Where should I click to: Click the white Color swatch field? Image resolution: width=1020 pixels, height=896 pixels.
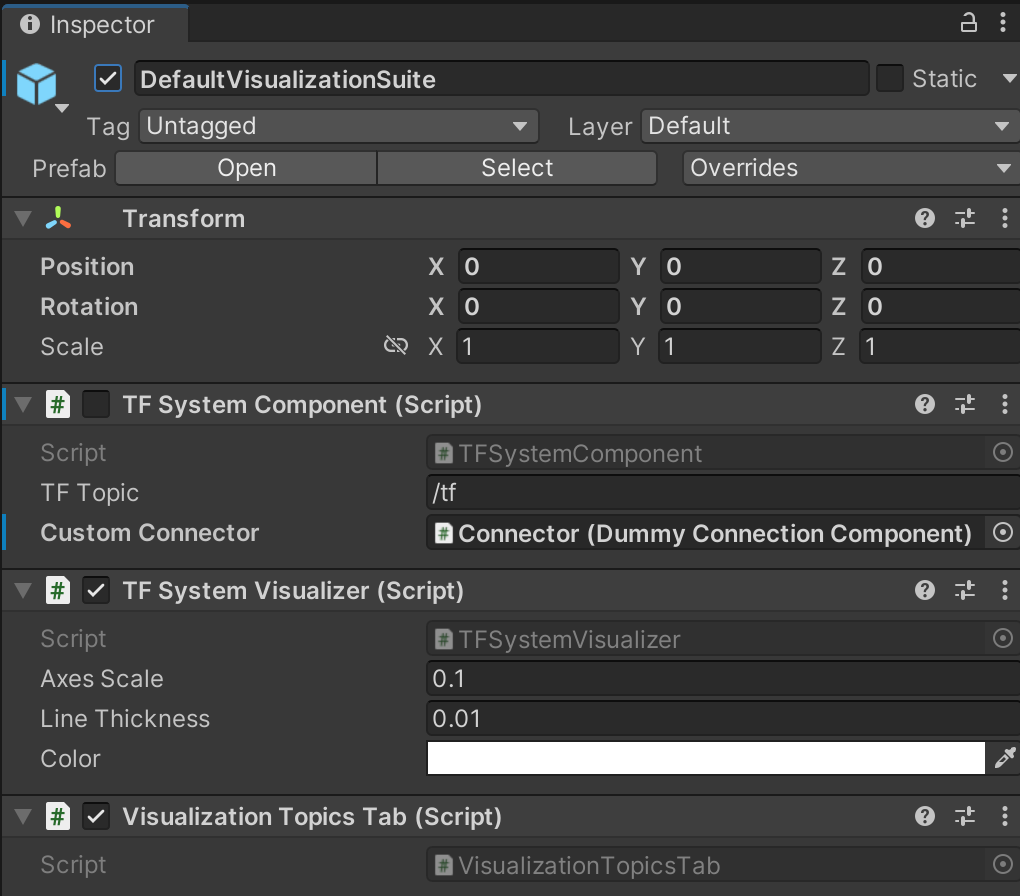[706, 759]
